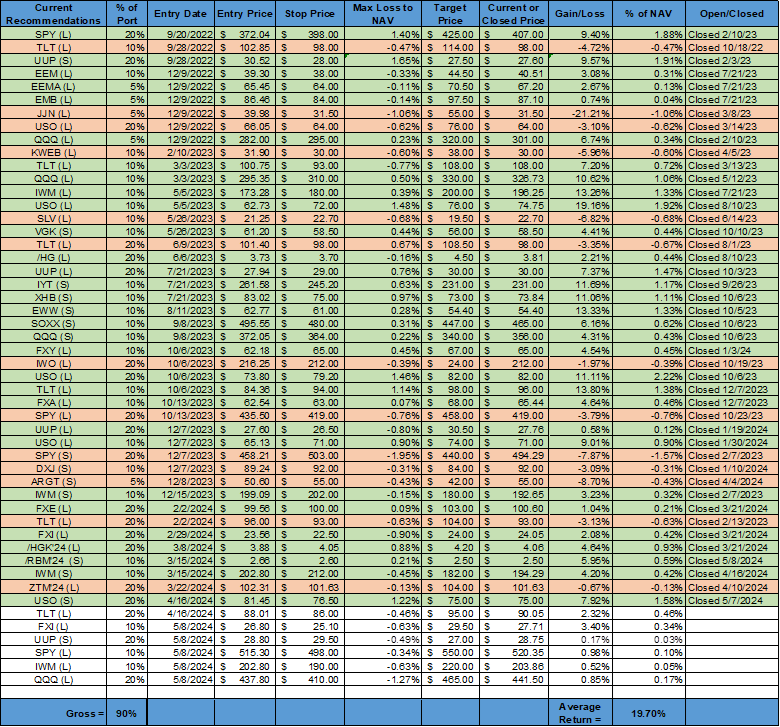Screen dimensions: 780x727
Task: Click the '2.22%' % of NAV cell
Action: (x=649, y=377)
